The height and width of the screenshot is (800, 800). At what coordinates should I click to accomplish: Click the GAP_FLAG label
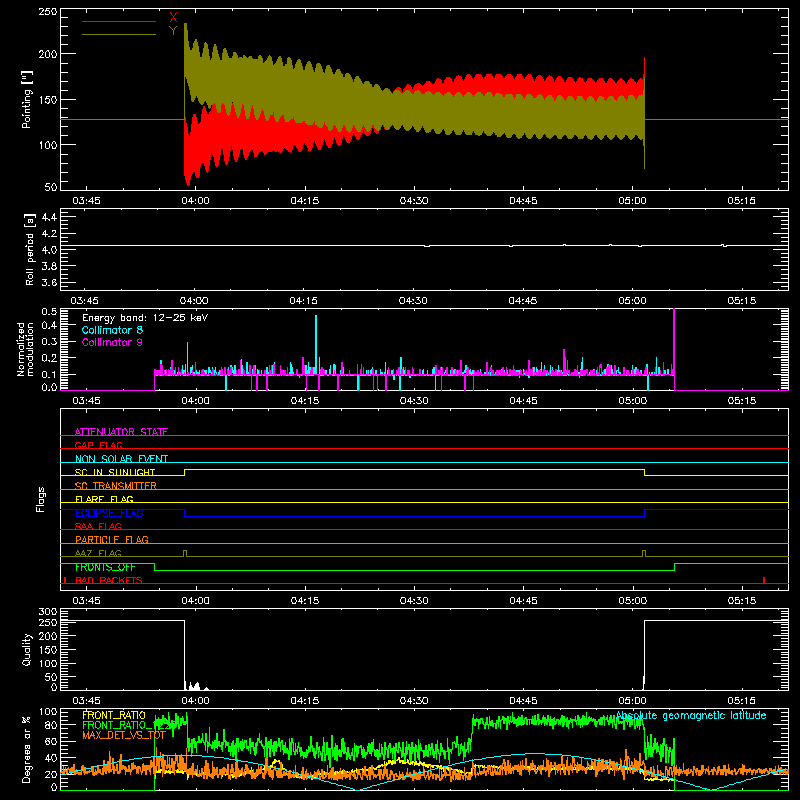tap(98, 445)
